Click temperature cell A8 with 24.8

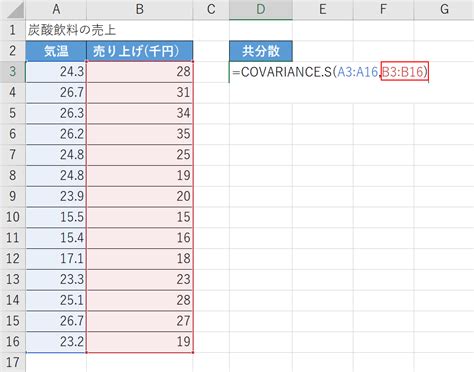pyautogui.click(x=56, y=176)
